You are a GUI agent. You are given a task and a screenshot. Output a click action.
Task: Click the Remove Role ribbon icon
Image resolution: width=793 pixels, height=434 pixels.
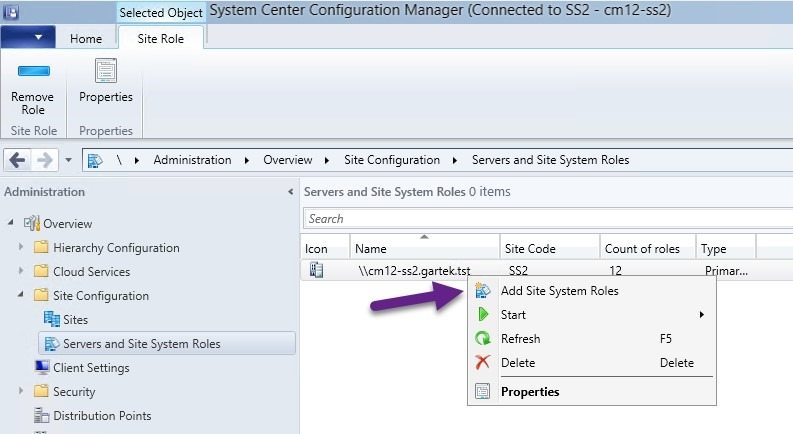point(33,71)
